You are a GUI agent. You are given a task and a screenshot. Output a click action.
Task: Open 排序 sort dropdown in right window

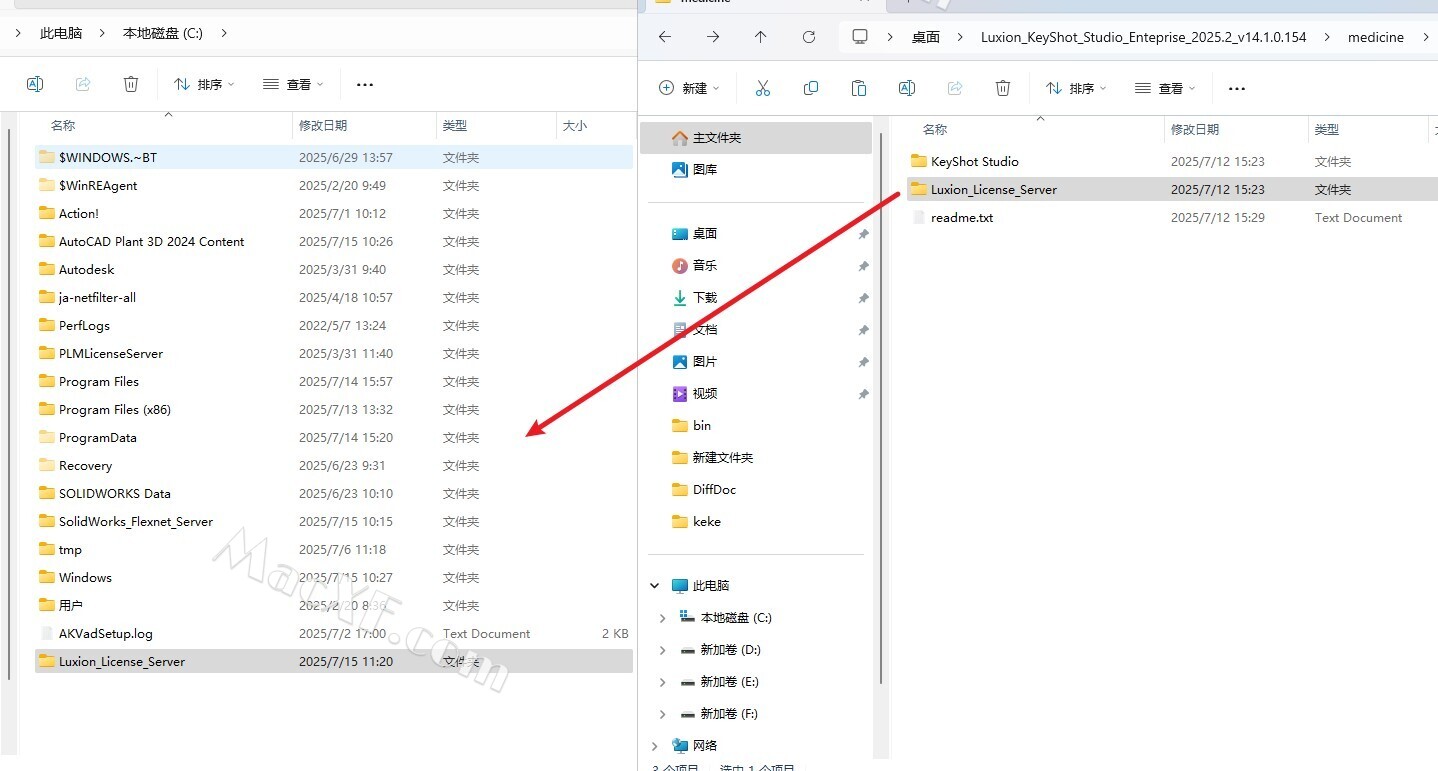coord(1076,88)
